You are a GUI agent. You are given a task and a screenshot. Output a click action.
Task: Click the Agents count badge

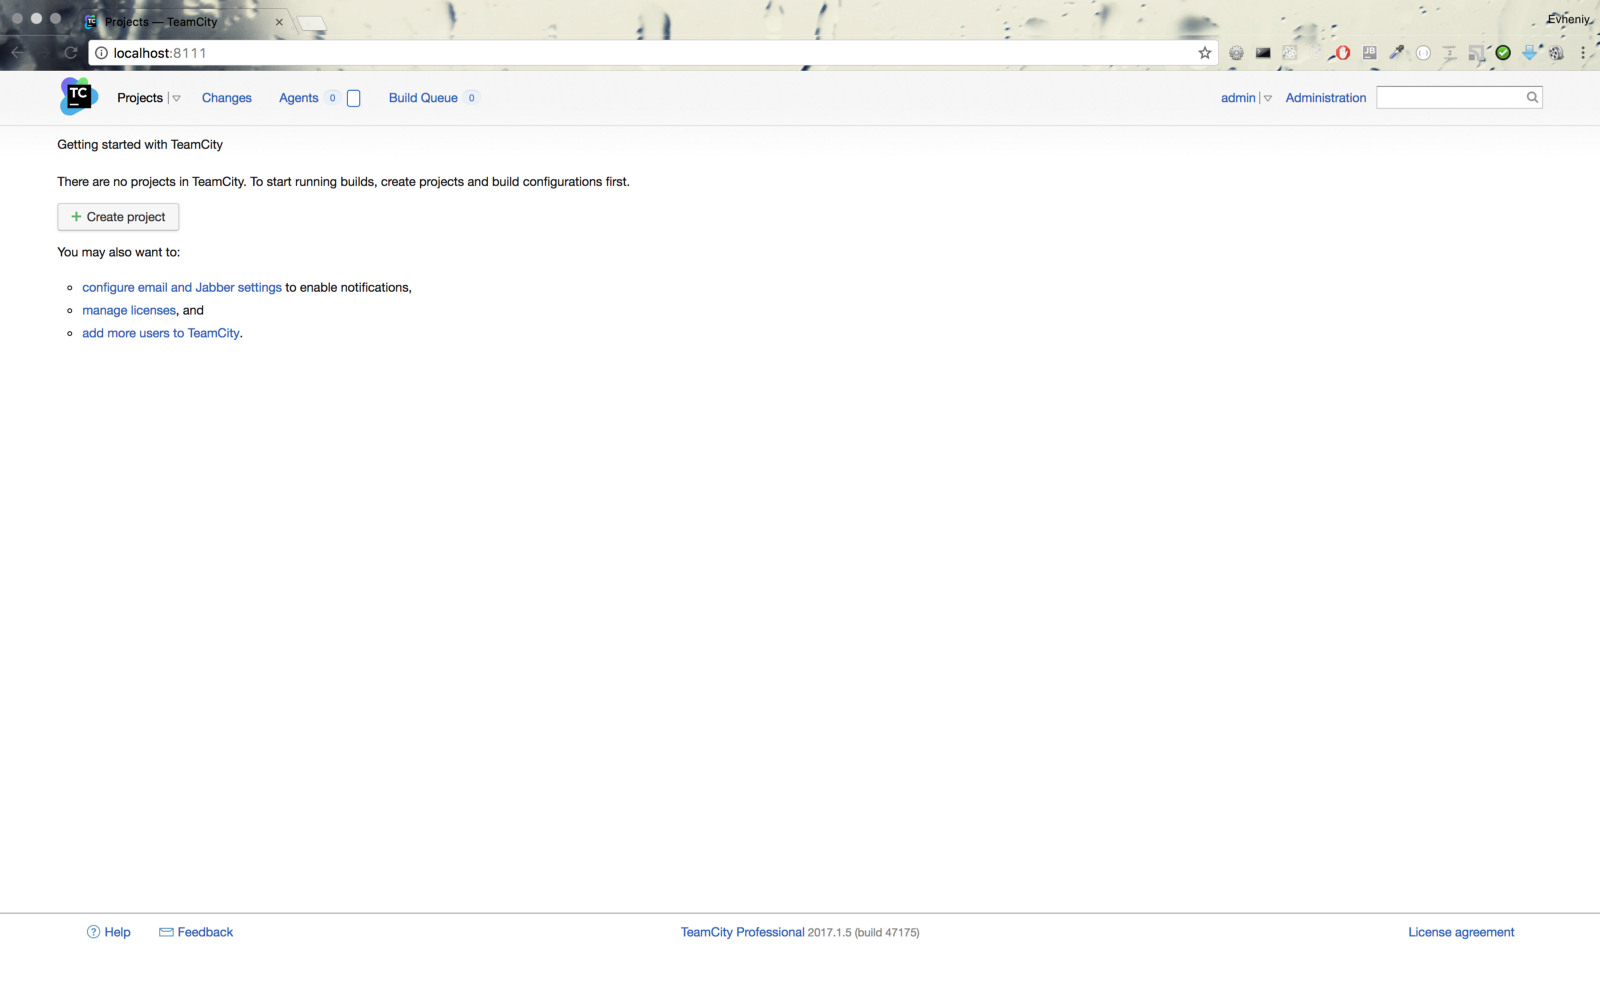(333, 98)
